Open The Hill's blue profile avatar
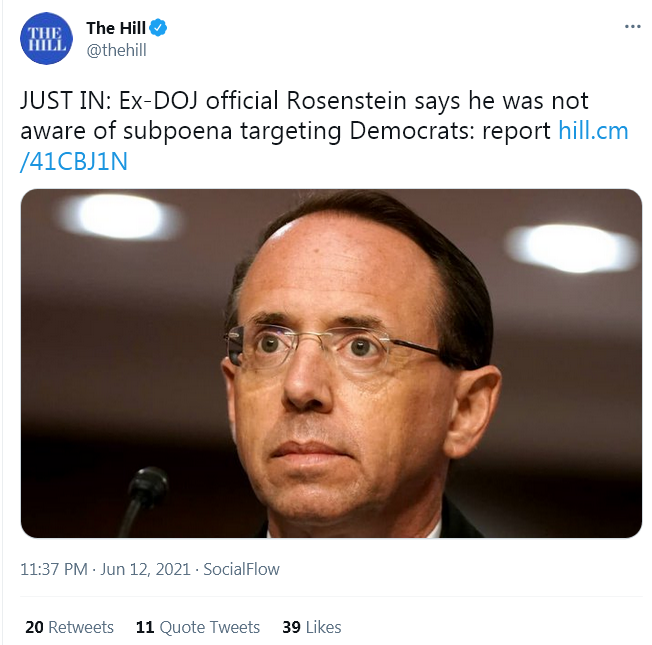Screen dimensions: 652x645 [x=46, y=38]
